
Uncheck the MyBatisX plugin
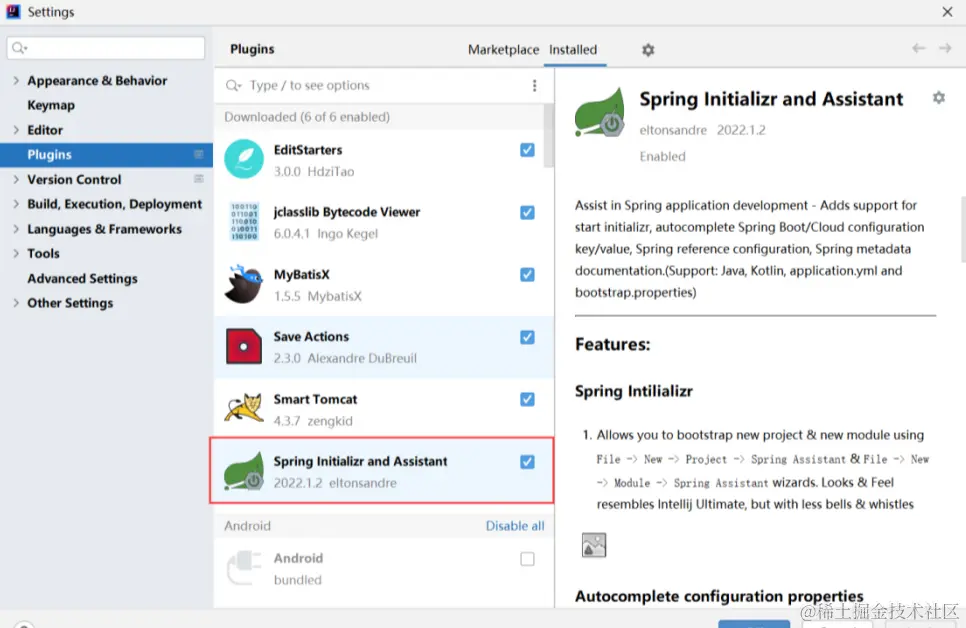[527, 275]
